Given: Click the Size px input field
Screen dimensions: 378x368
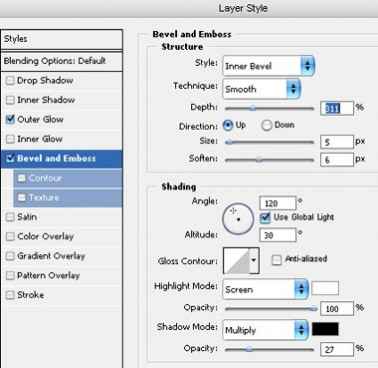Looking at the screenshot, I should point(337,142).
